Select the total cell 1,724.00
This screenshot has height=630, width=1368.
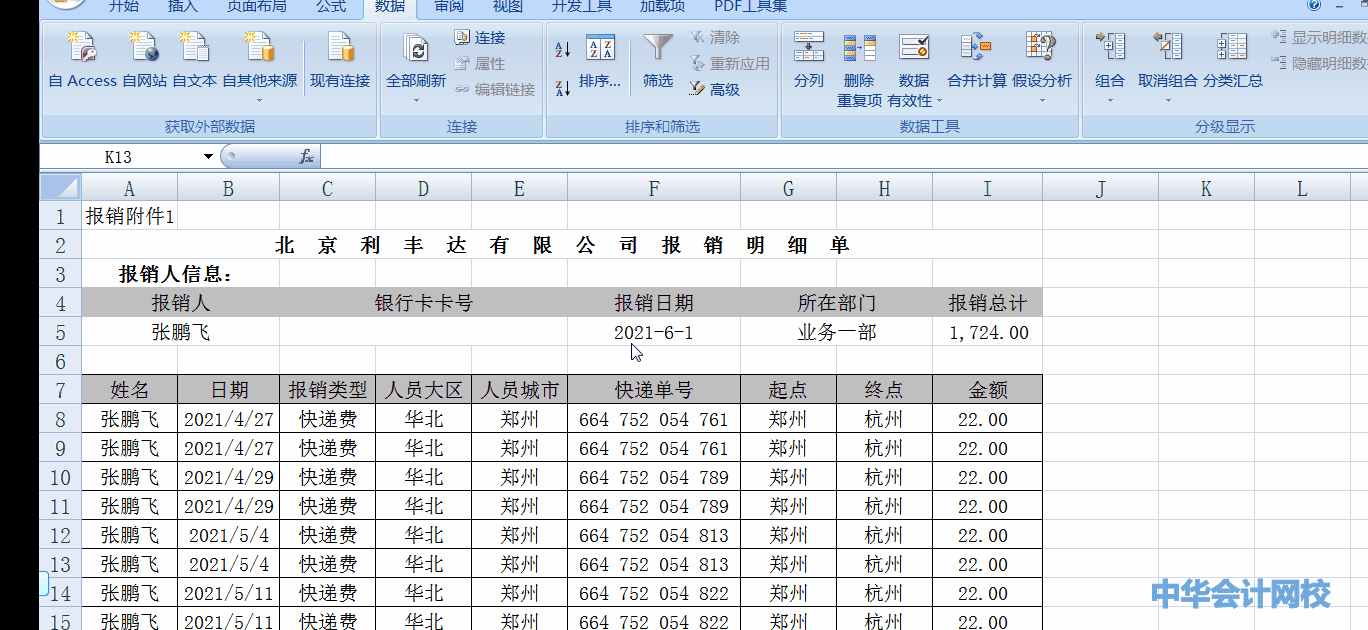(x=988, y=332)
